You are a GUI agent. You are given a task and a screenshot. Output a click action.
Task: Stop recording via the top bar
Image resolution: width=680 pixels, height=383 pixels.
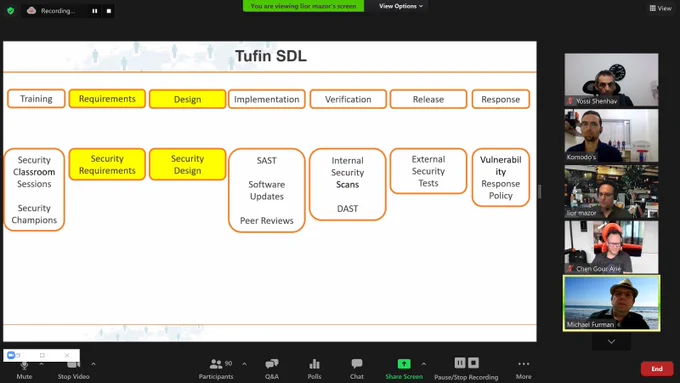(109, 11)
